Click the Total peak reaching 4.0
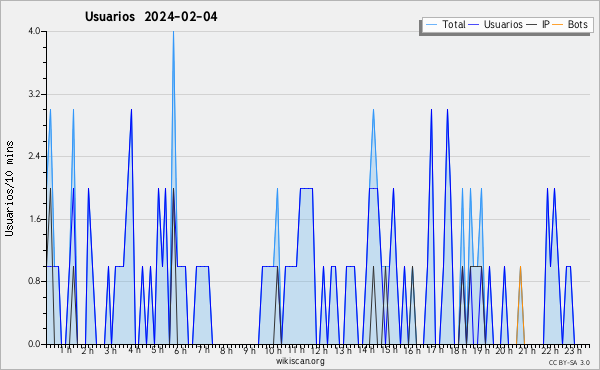This screenshot has width=600, height=370. point(173,32)
